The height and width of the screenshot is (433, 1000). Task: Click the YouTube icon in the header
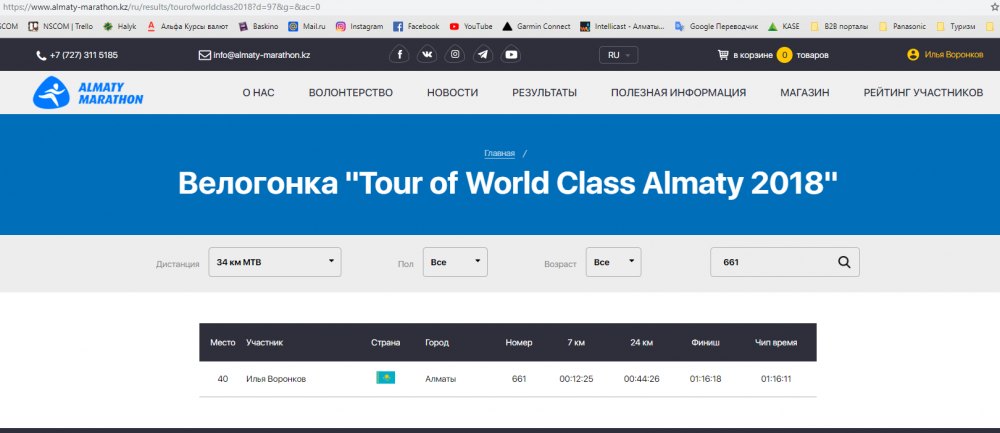[511, 55]
